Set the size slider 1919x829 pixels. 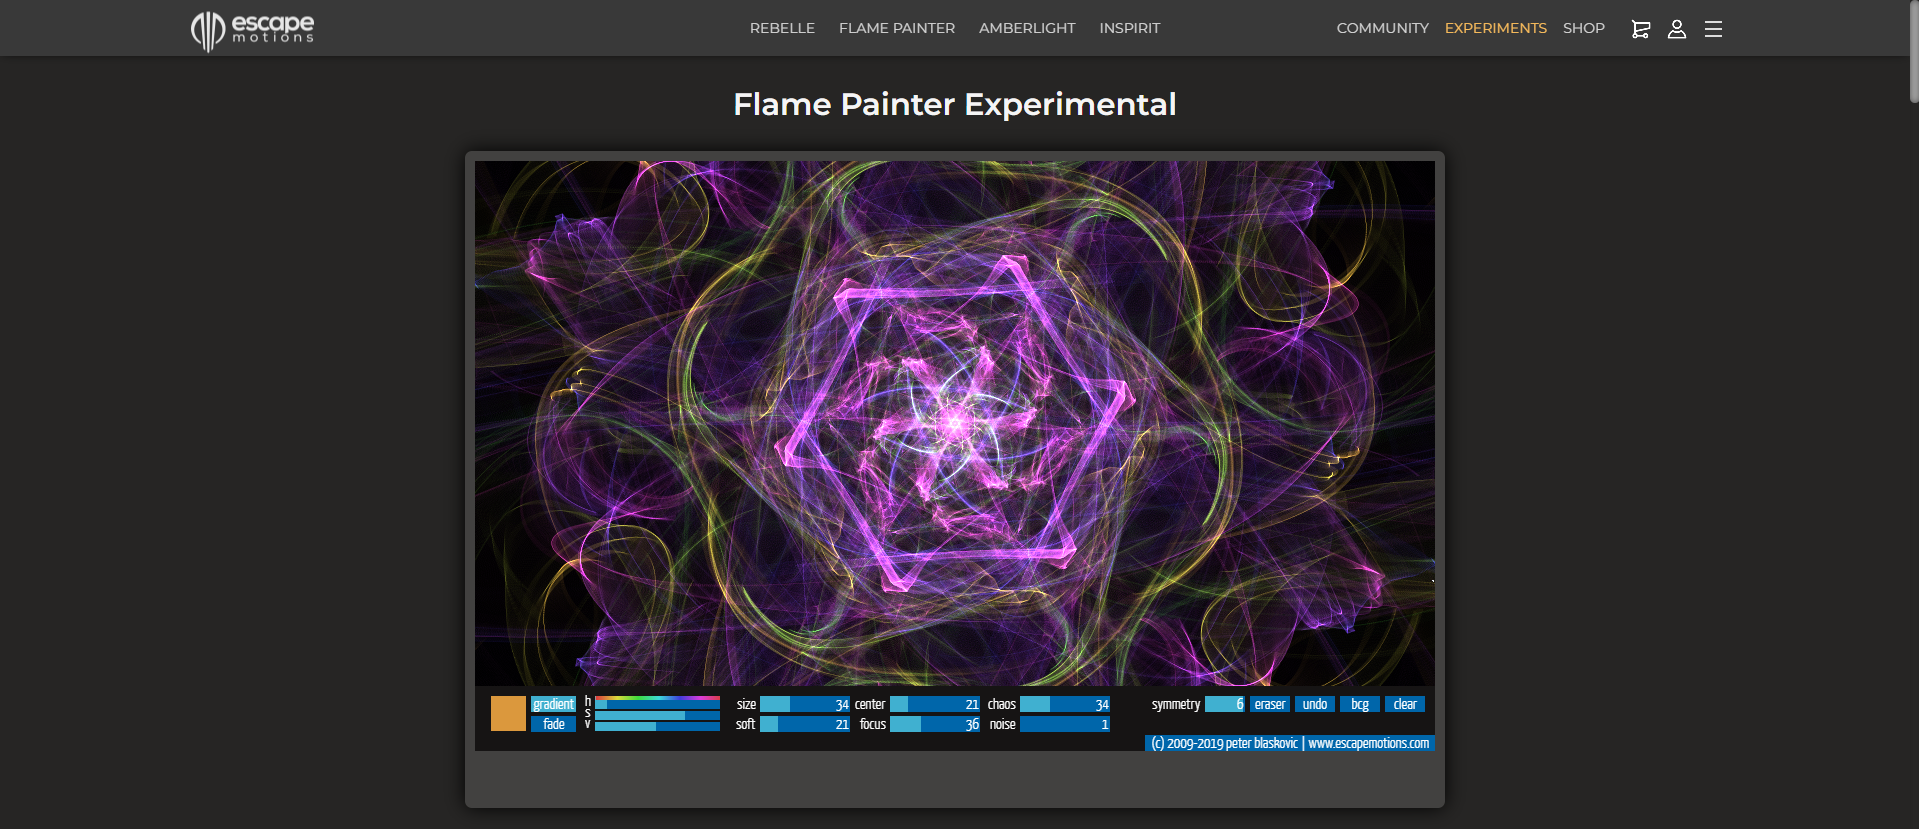pos(805,704)
